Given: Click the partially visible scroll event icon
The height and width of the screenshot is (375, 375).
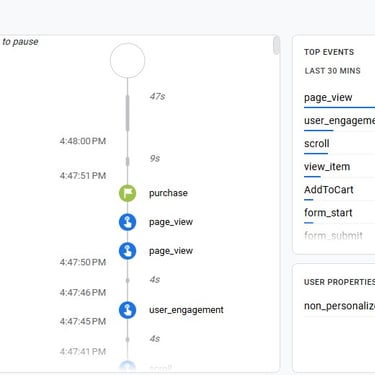Looking at the screenshot, I should click(x=127, y=366).
